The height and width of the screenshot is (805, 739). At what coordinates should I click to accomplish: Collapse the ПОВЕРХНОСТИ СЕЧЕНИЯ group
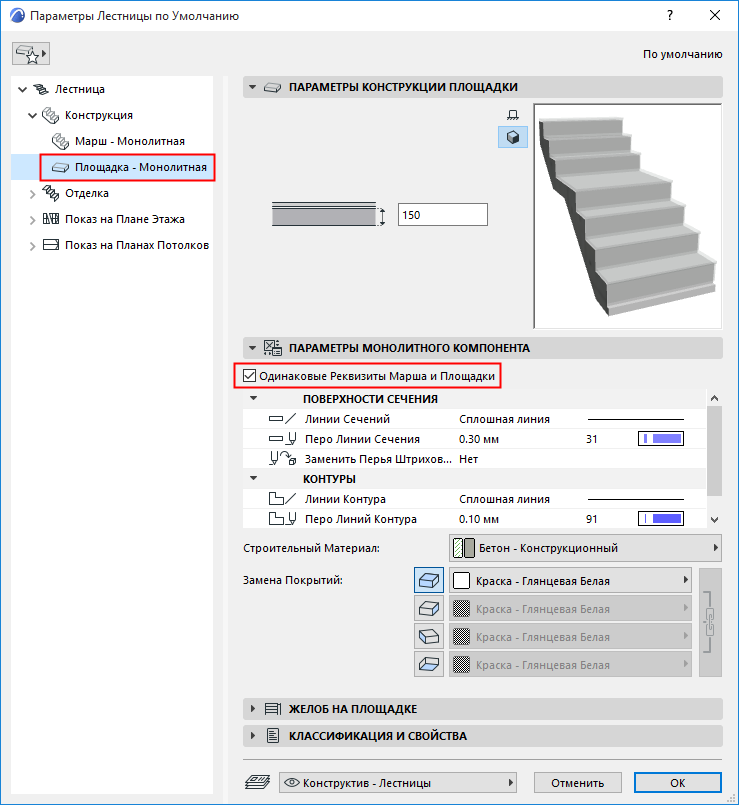tap(253, 398)
